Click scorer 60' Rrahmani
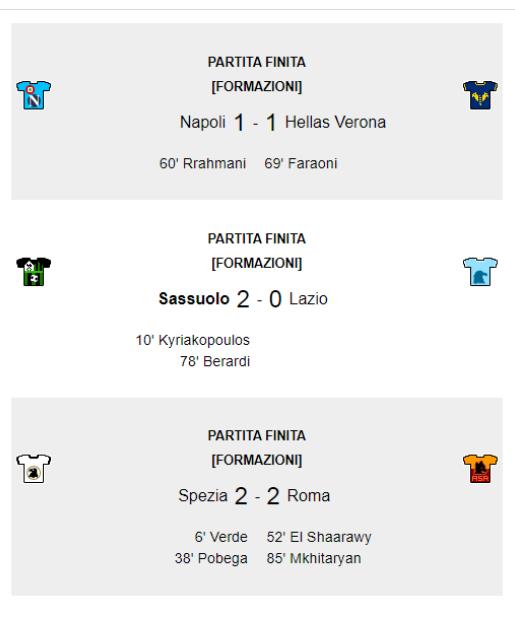This screenshot has height=623, width=515. pyautogui.click(x=203, y=163)
